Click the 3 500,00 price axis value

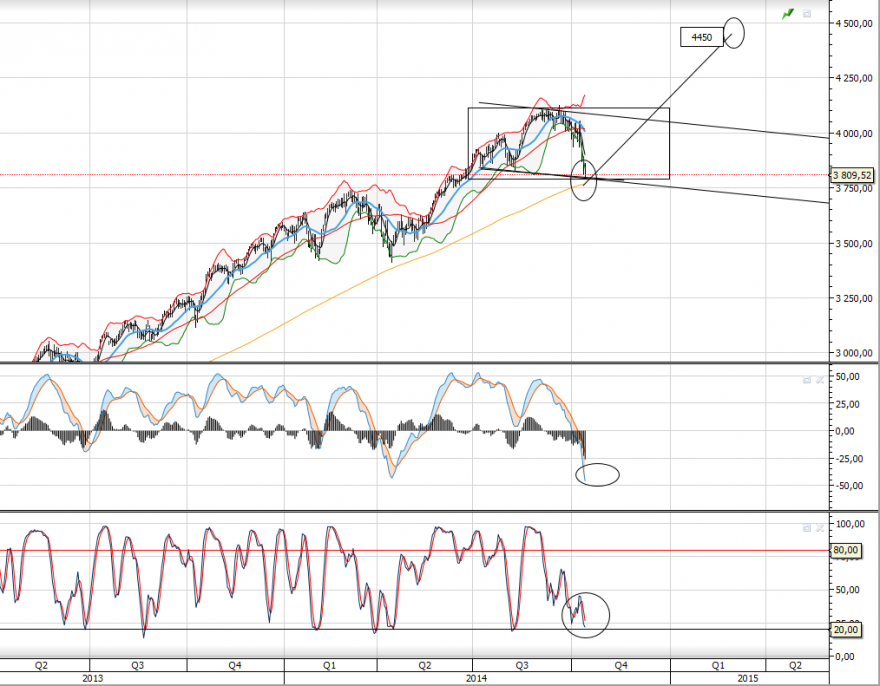click(x=854, y=244)
